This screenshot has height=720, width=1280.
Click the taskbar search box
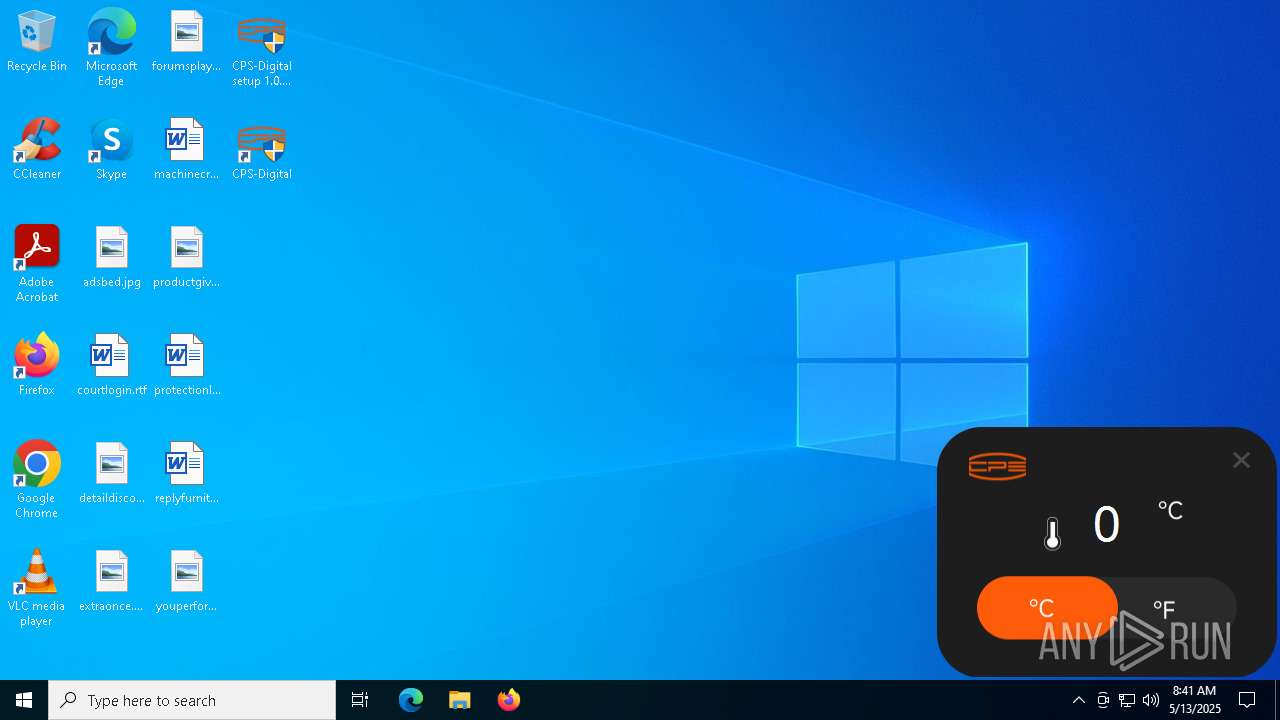(x=192, y=700)
